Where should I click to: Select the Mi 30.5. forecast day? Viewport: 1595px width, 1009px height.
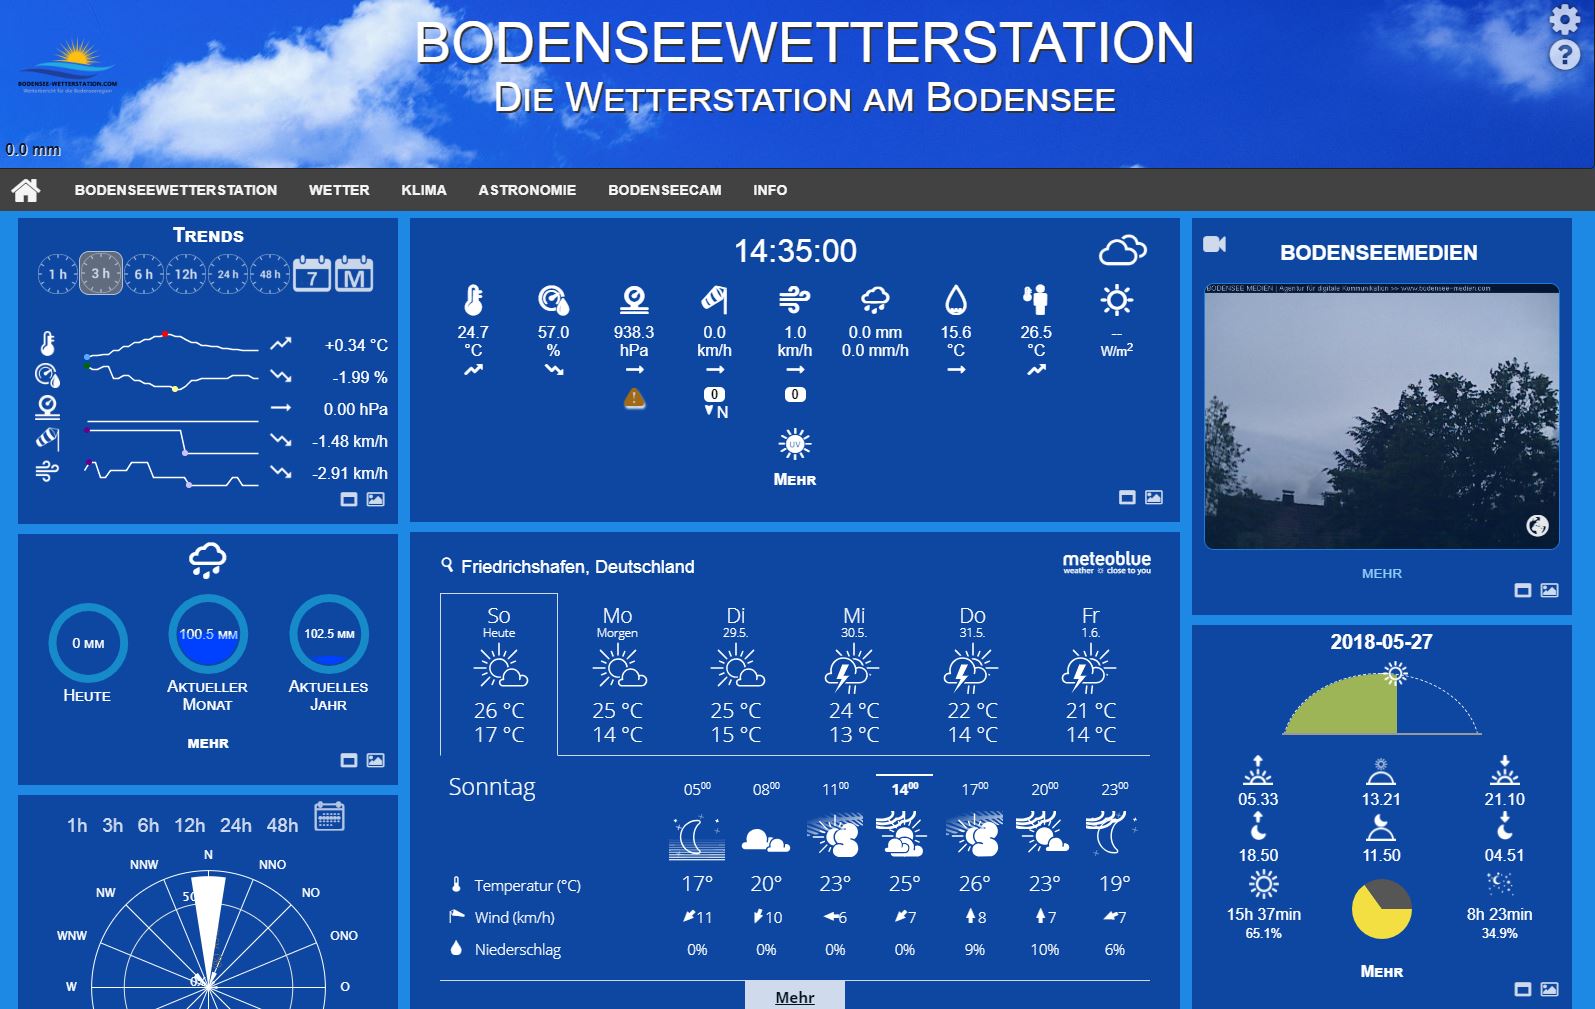coord(854,674)
